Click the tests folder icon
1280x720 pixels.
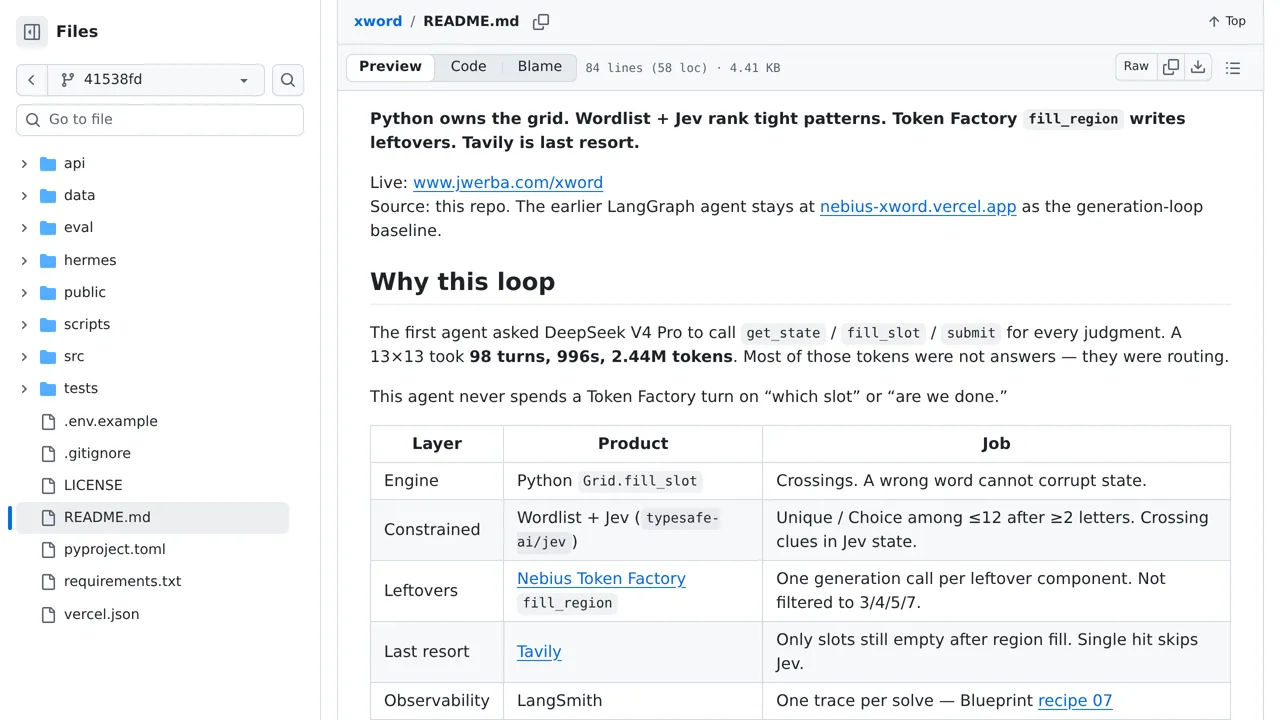[x=48, y=388]
